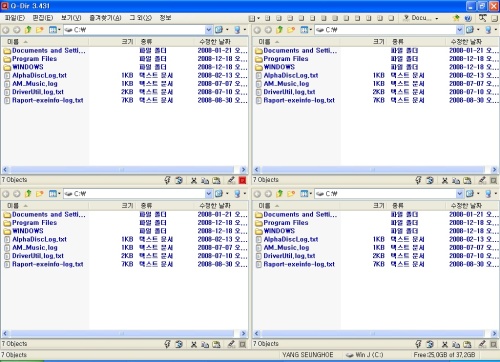
Task: Create new folder in bottom-right pane
Action: pyautogui.click(x=291, y=194)
